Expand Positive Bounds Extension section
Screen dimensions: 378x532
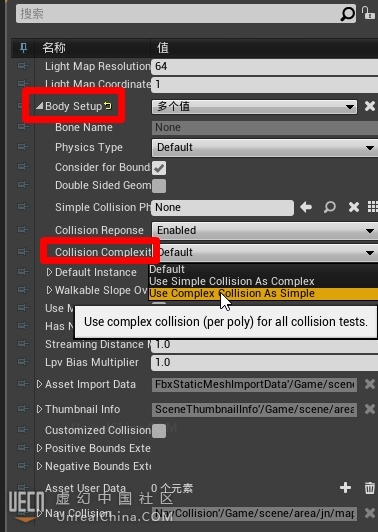(39, 448)
